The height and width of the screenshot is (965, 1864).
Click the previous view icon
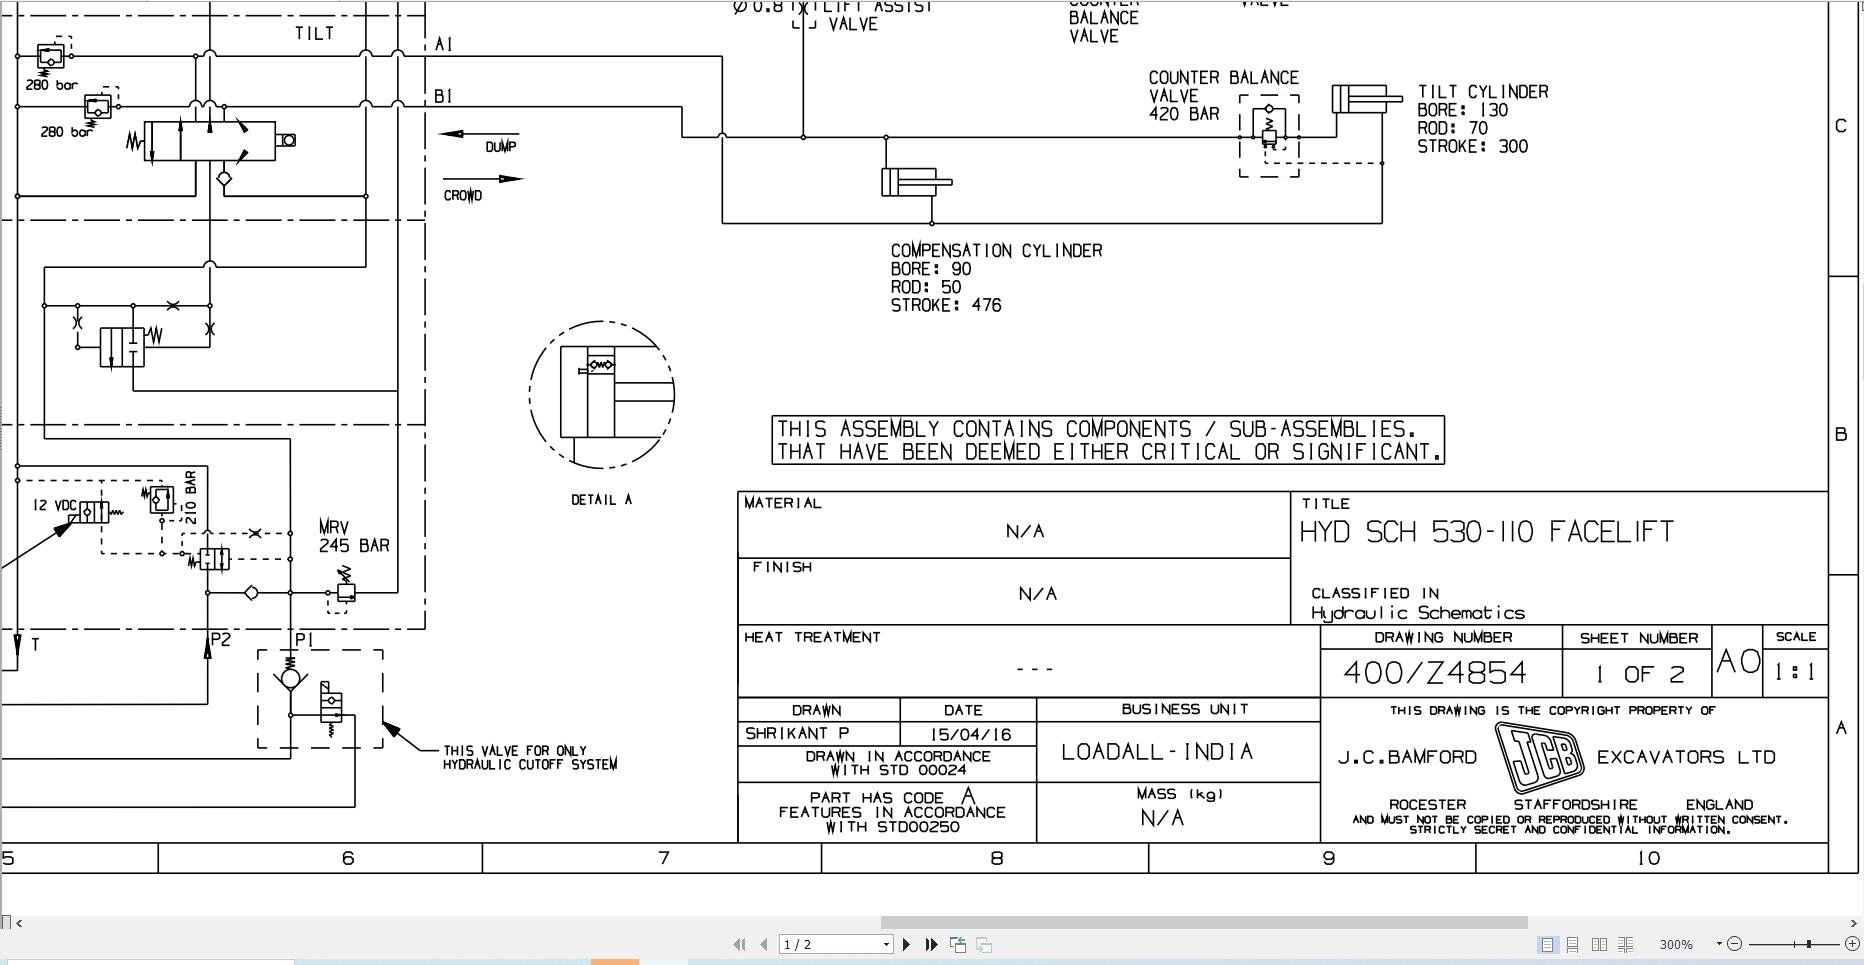958,944
